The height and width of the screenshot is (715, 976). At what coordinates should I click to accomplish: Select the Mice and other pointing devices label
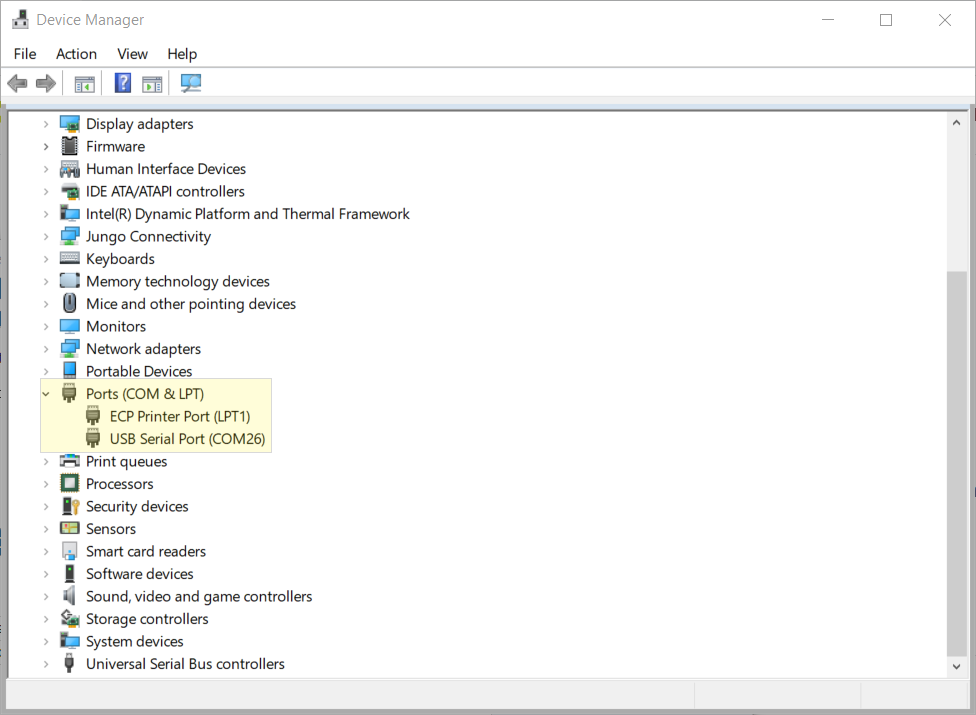coord(191,304)
